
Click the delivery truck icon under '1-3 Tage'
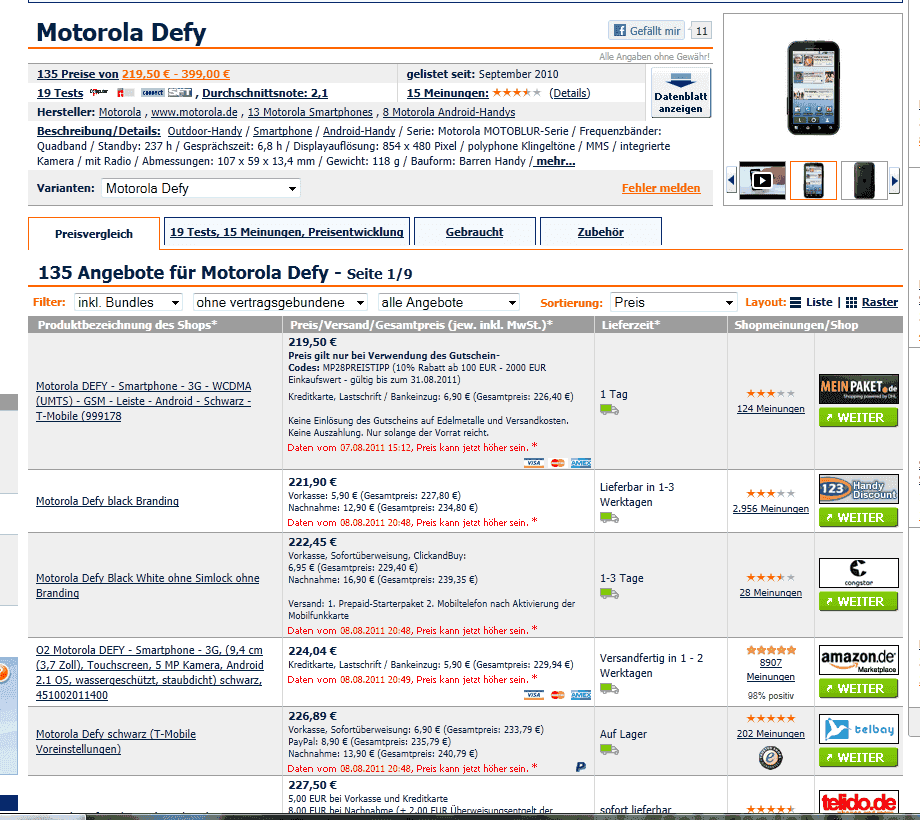(x=609, y=594)
